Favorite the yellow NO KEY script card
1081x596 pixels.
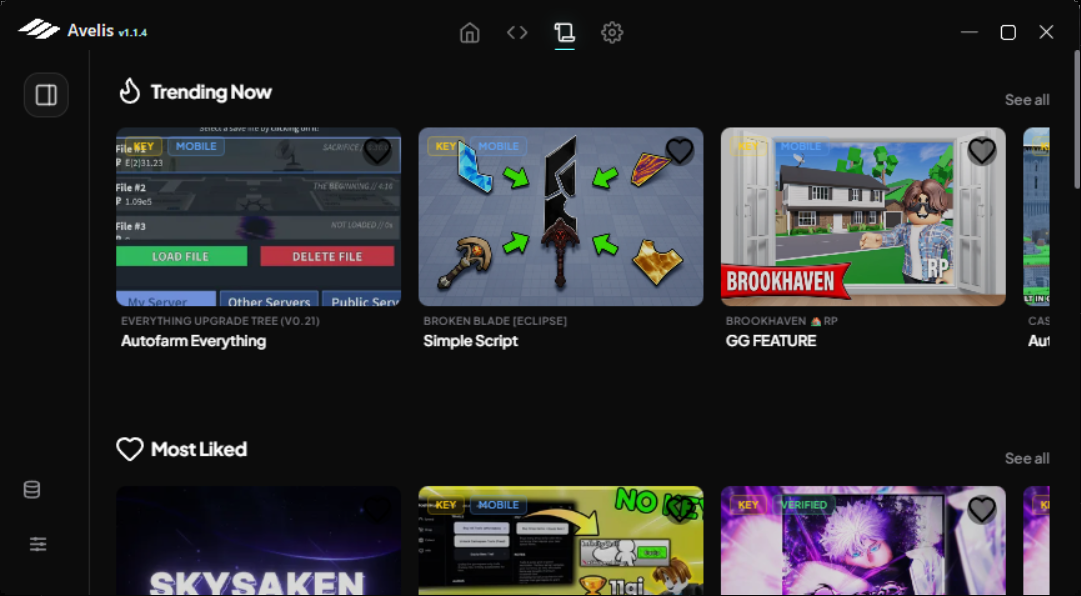[x=679, y=509]
